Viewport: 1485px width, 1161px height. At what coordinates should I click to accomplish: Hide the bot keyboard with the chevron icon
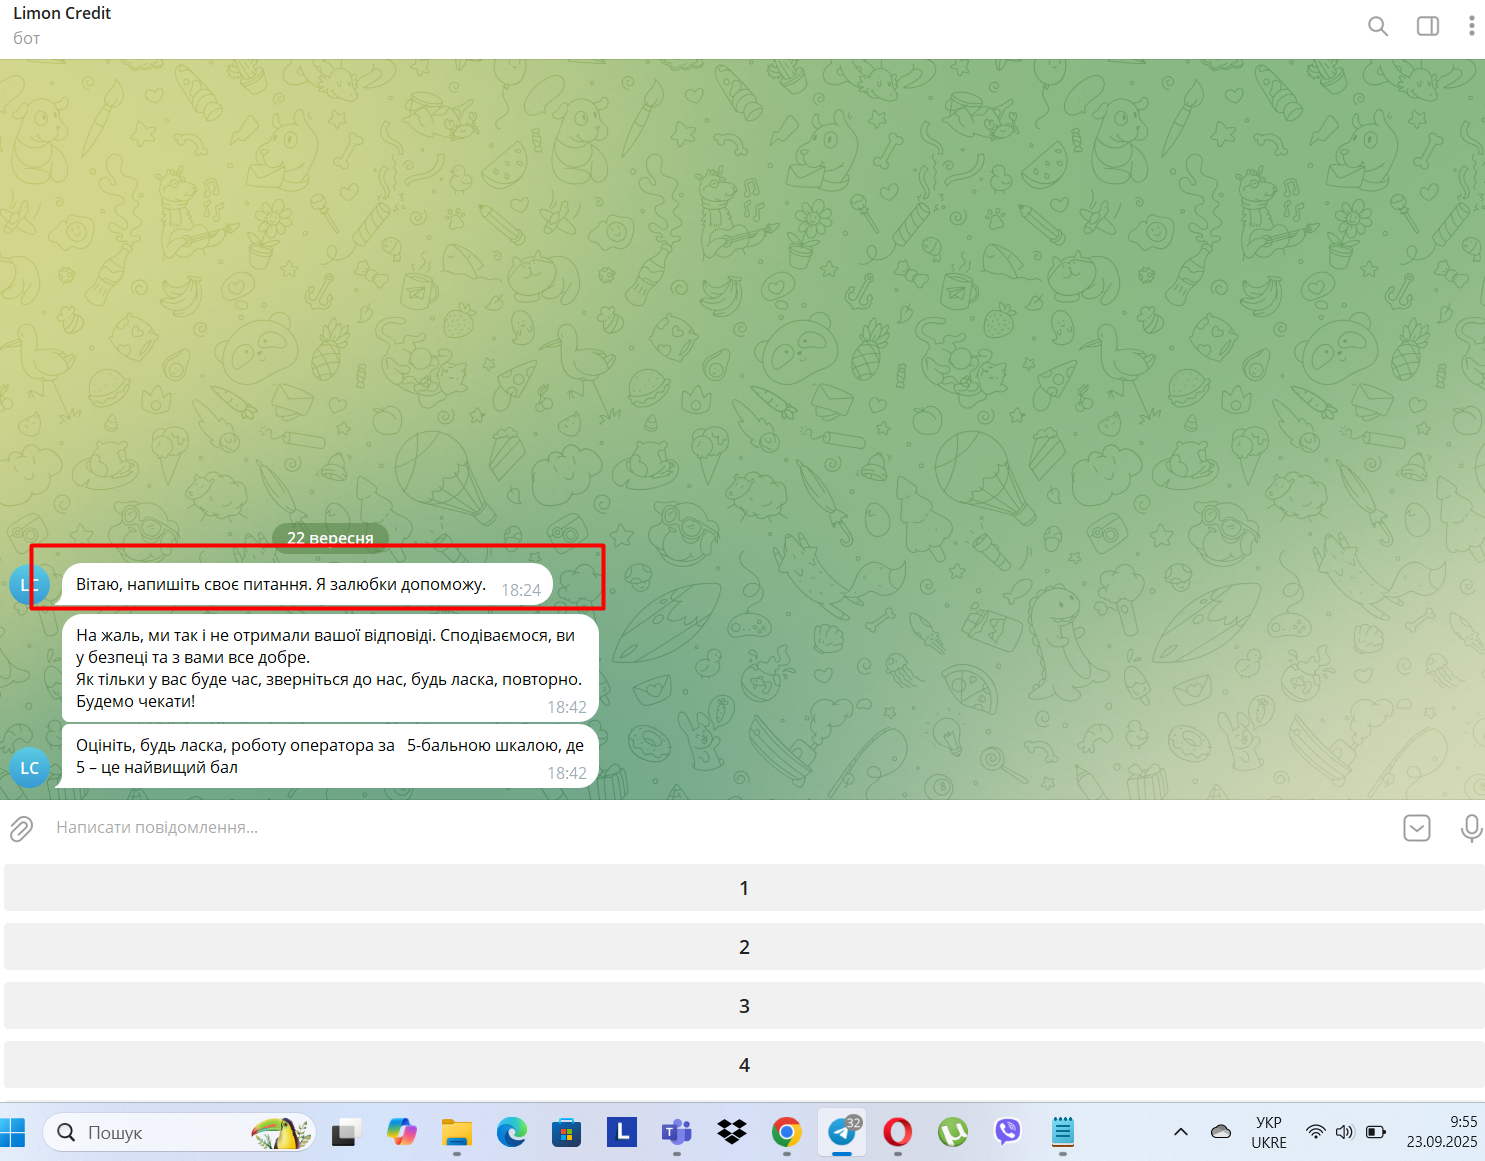(x=1417, y=828)
